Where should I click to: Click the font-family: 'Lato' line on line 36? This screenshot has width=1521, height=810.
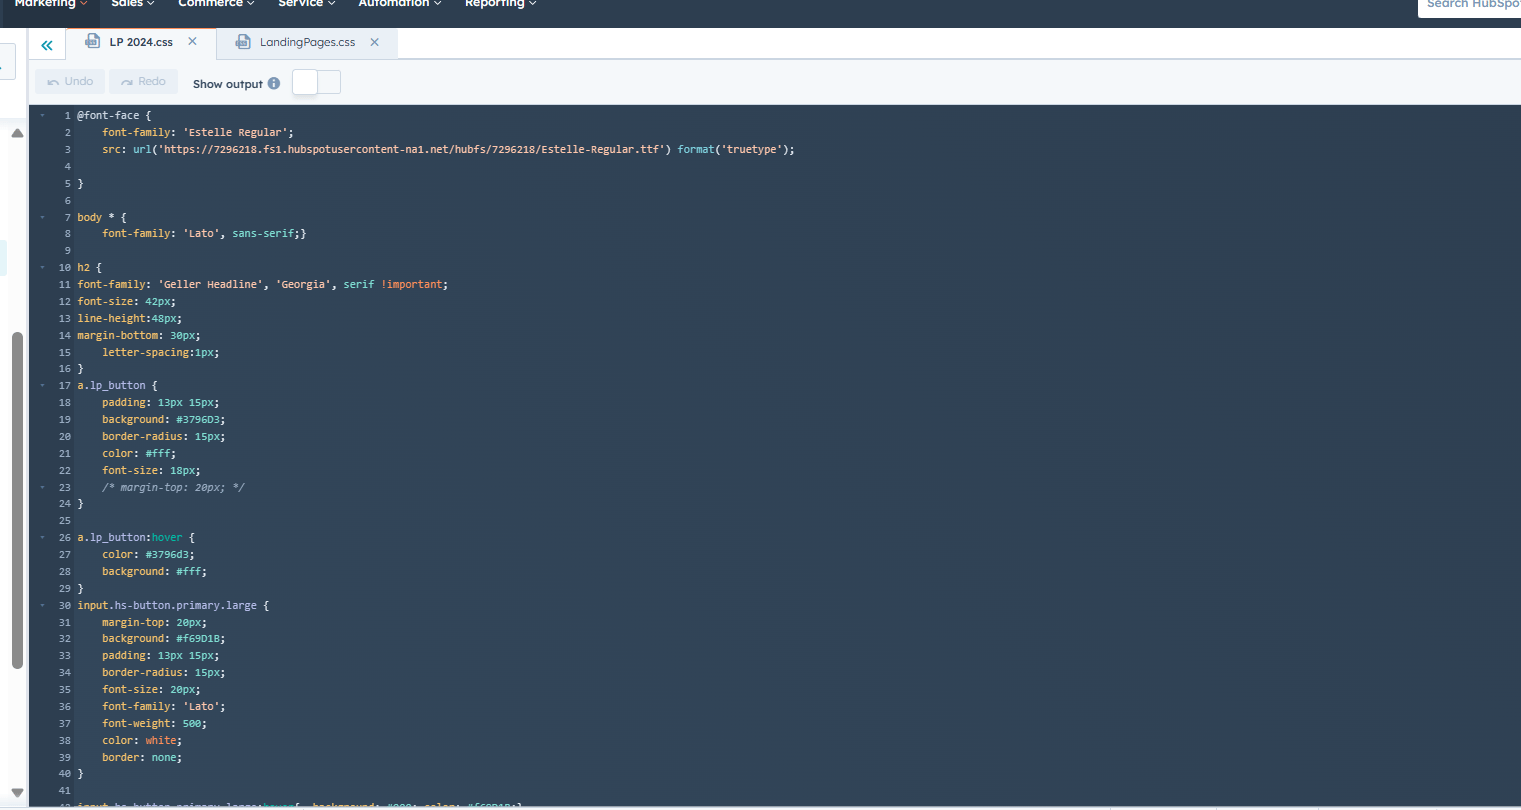click(164, 707)
